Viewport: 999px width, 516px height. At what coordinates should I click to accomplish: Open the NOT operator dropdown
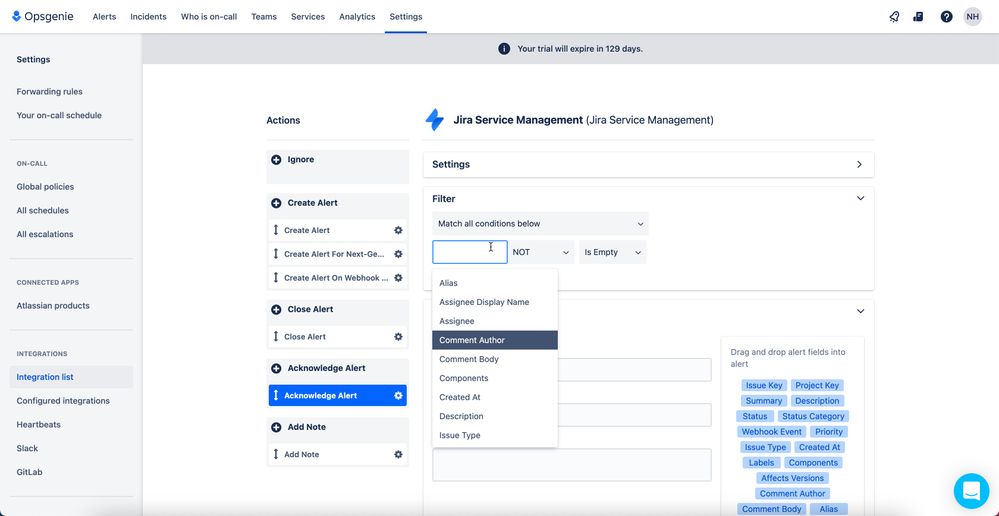point(541,252)
